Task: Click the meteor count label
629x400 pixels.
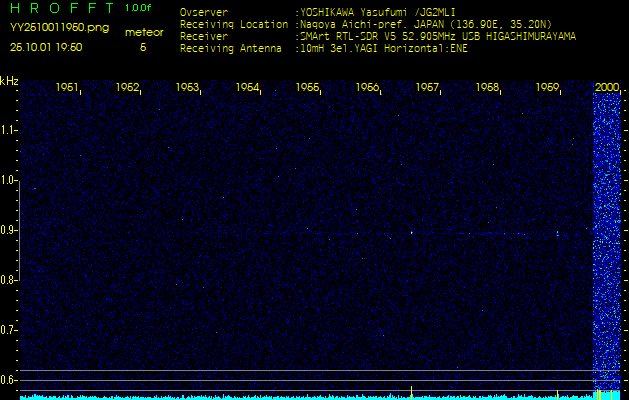Action: point(143,32)
